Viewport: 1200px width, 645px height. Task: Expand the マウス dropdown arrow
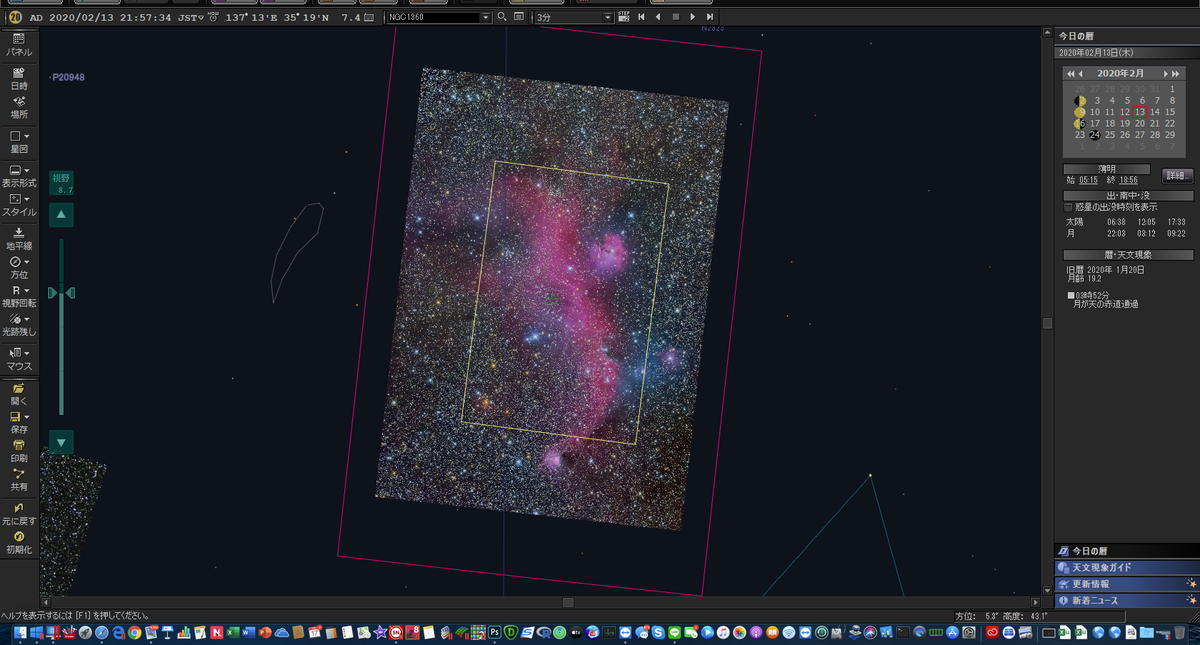click(x=27, y=353)
